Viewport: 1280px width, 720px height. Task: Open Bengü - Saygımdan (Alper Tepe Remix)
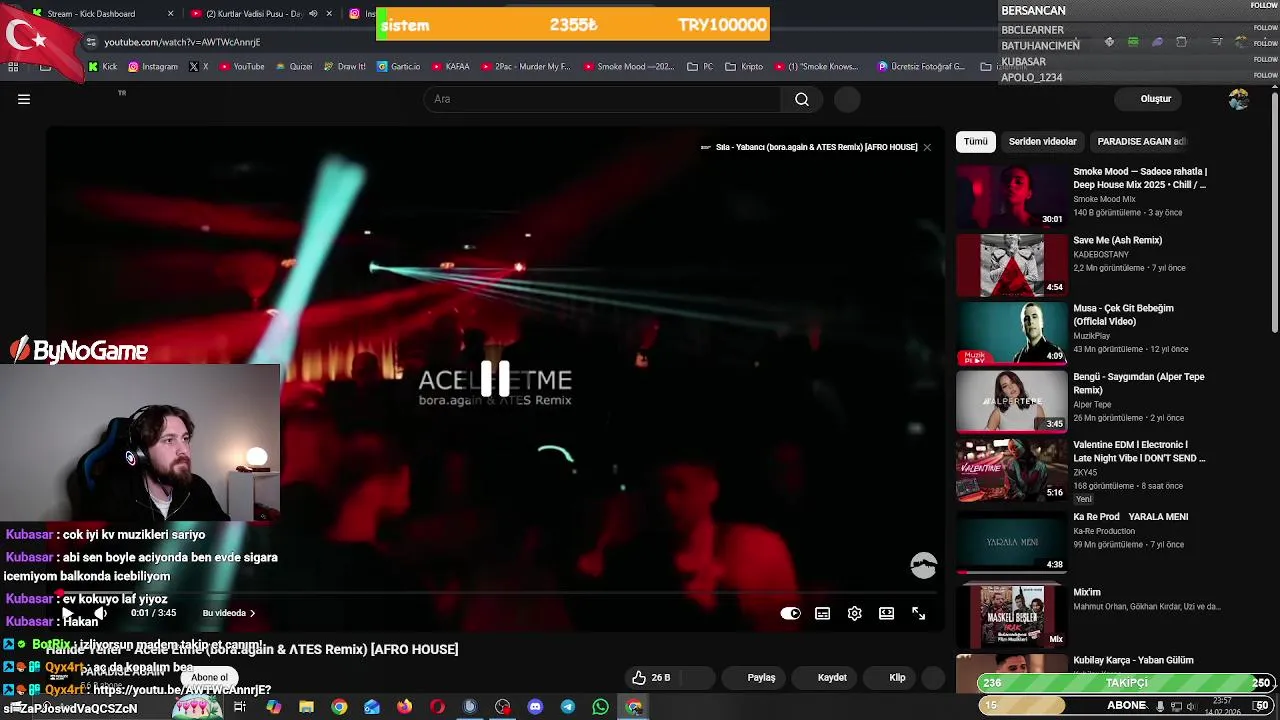[1138, 383]
